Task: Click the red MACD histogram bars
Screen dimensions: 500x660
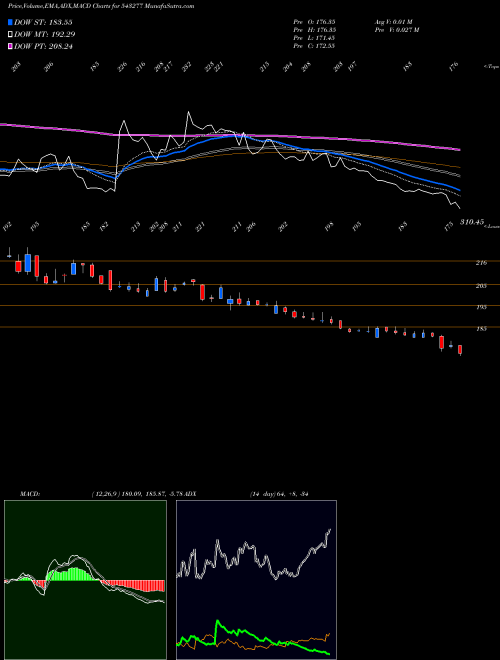Action: (x=135, y=585)
